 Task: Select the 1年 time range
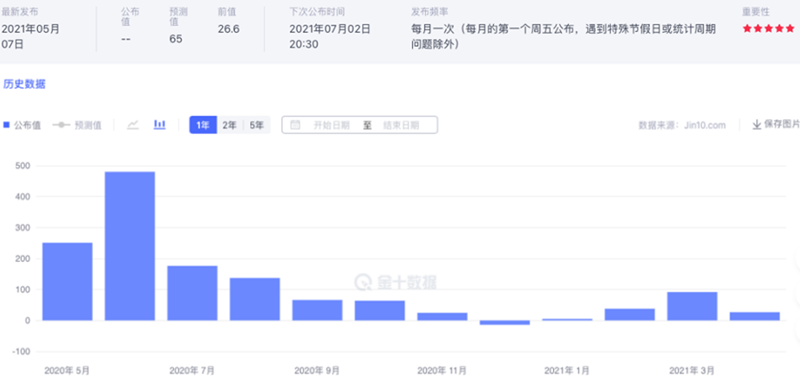click(x=203, y=125)
